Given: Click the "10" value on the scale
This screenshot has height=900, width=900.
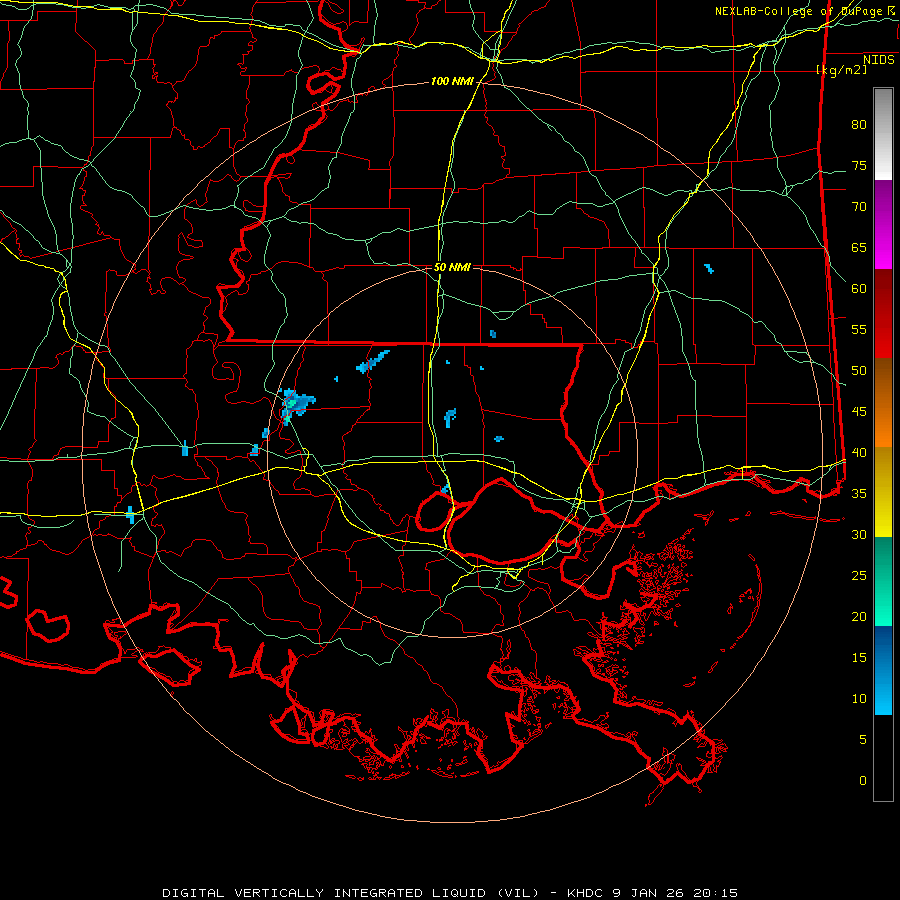Looking at the screenshot, I should click(859, 699).
